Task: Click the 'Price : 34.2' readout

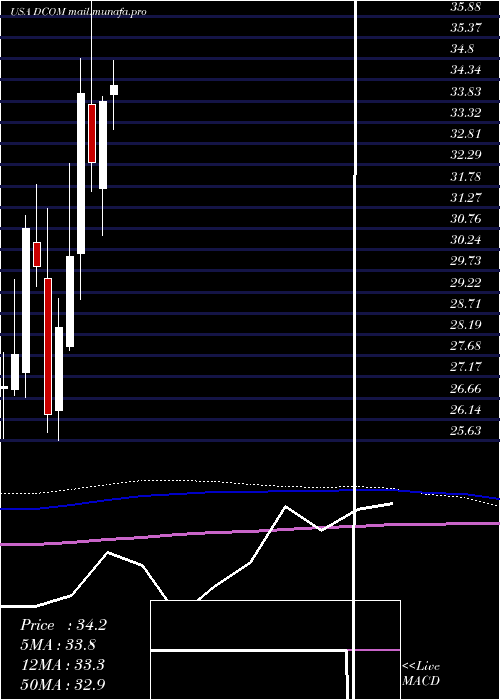Action: (x=63, y=625)
